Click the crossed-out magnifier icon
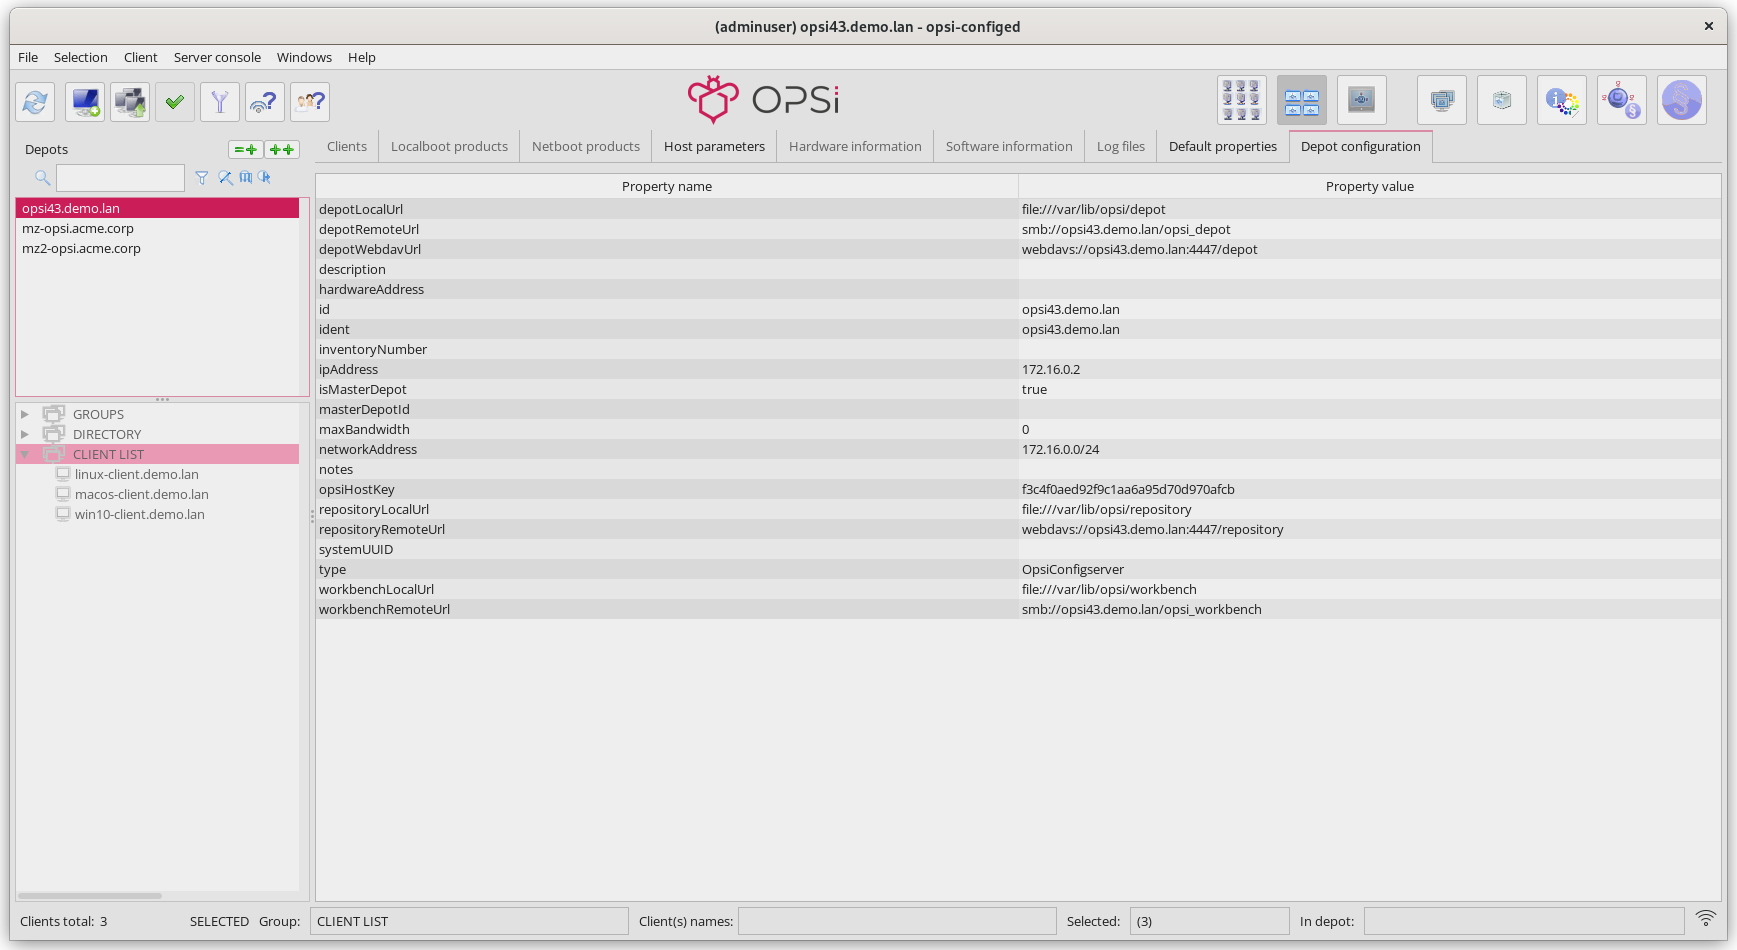This screenshot has width=1737, height=950. pyautogui.click(x=226, y=178)
